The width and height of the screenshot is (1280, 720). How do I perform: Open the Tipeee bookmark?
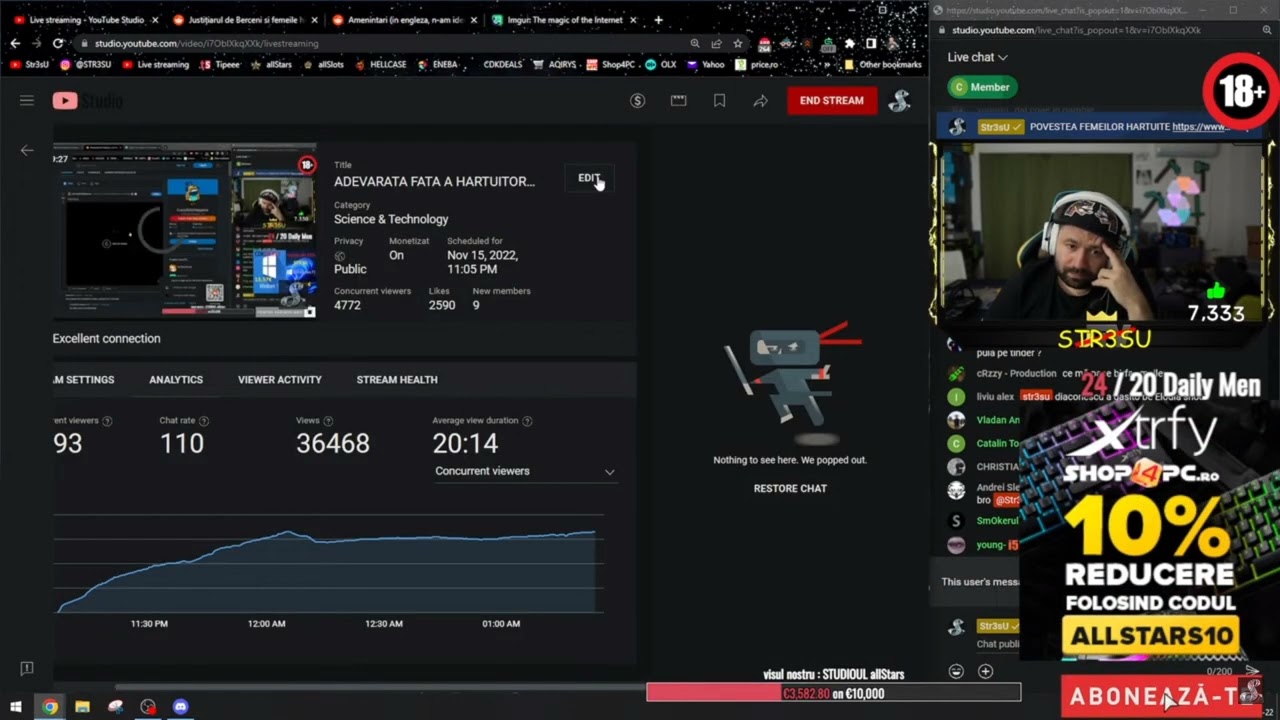click(x=220, y=64)
